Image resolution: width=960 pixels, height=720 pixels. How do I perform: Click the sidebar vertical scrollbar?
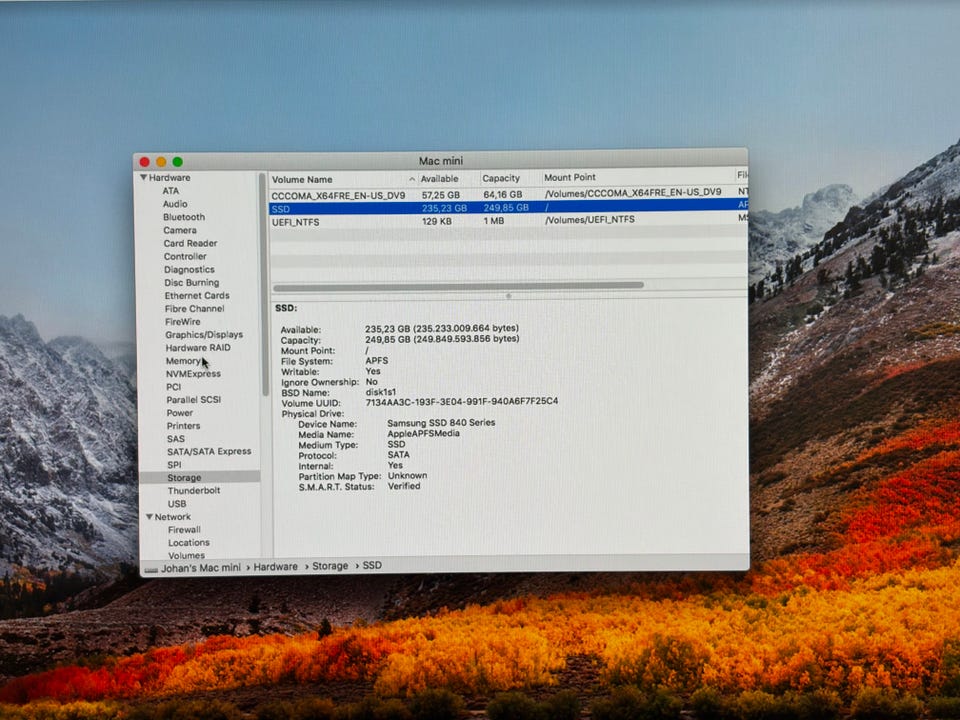[x=264, y=285]
